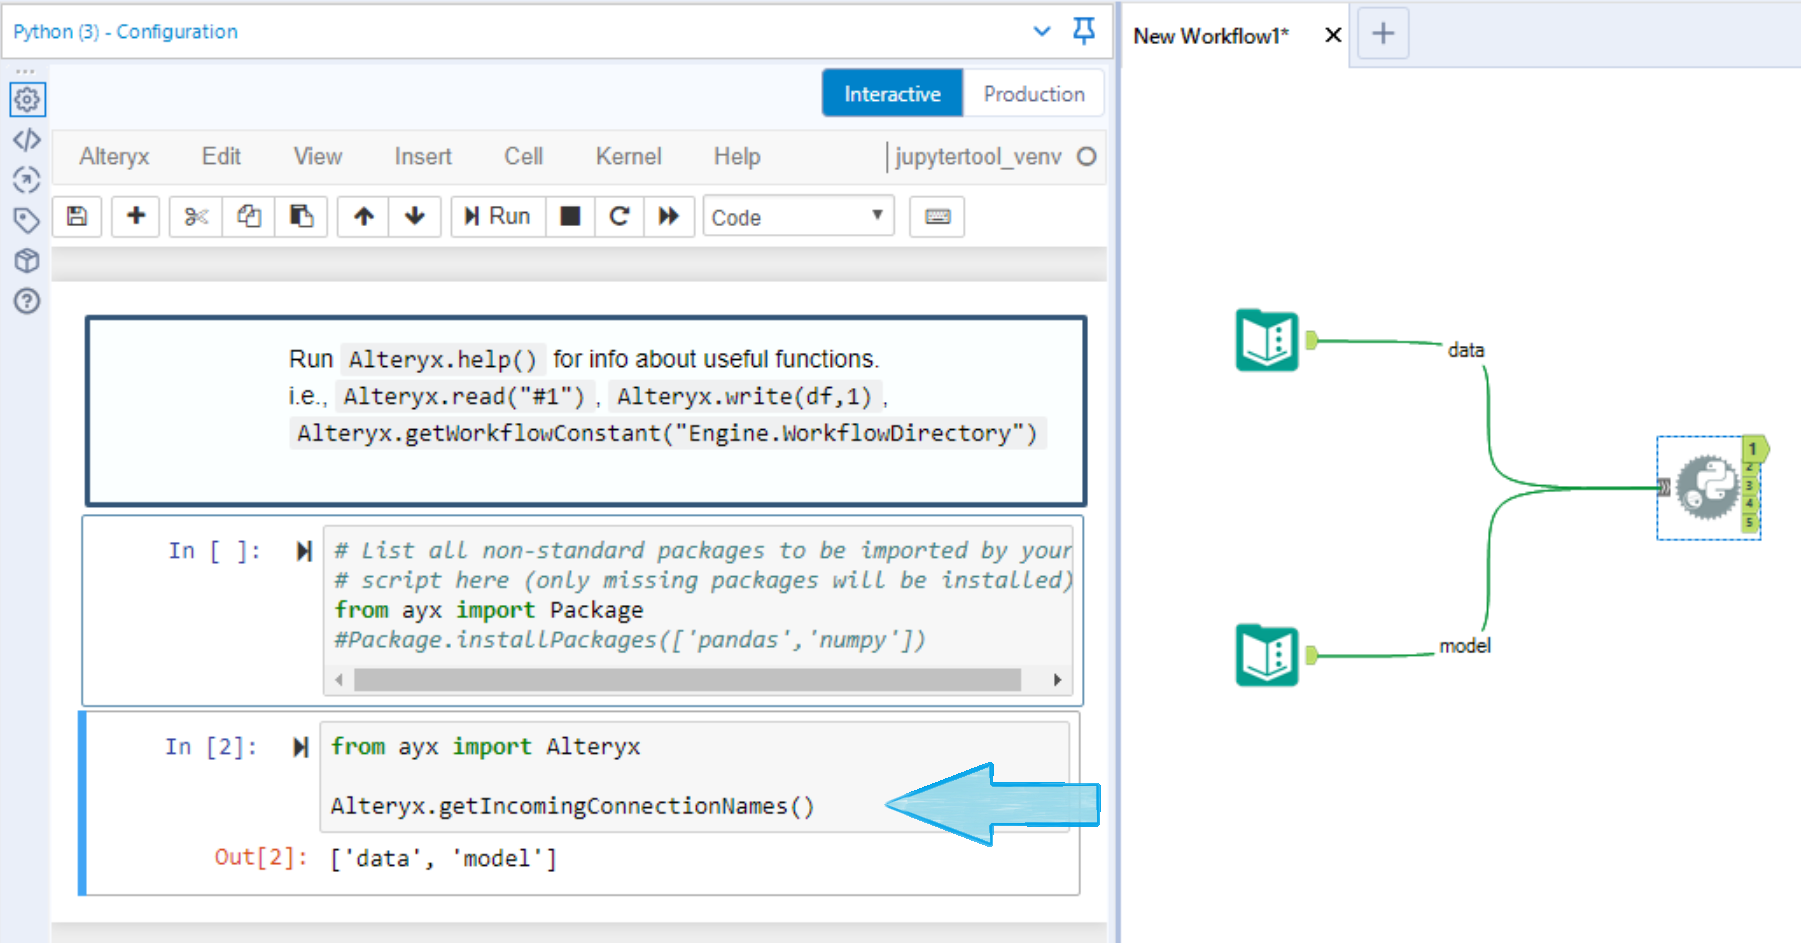Viewport: 1801px width, 943px height.
Task: Click the 'model' connection label
Action: coord(1465,646)
